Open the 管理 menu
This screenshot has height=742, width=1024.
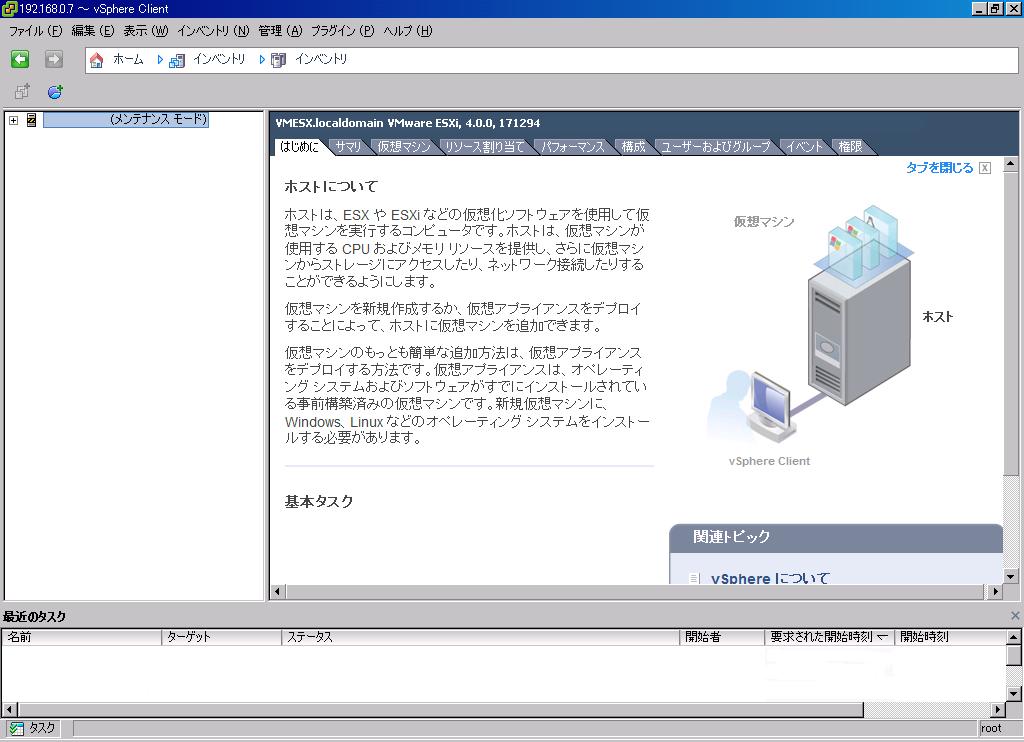[280, 31]
